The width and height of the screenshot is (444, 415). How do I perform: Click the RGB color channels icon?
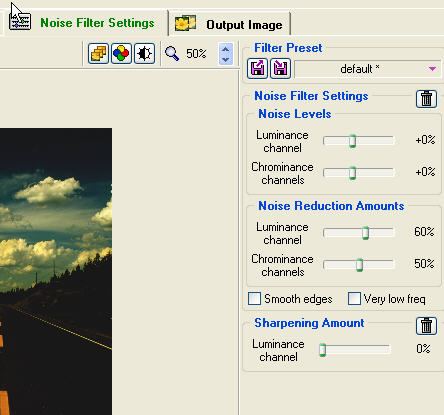[121, 53]
